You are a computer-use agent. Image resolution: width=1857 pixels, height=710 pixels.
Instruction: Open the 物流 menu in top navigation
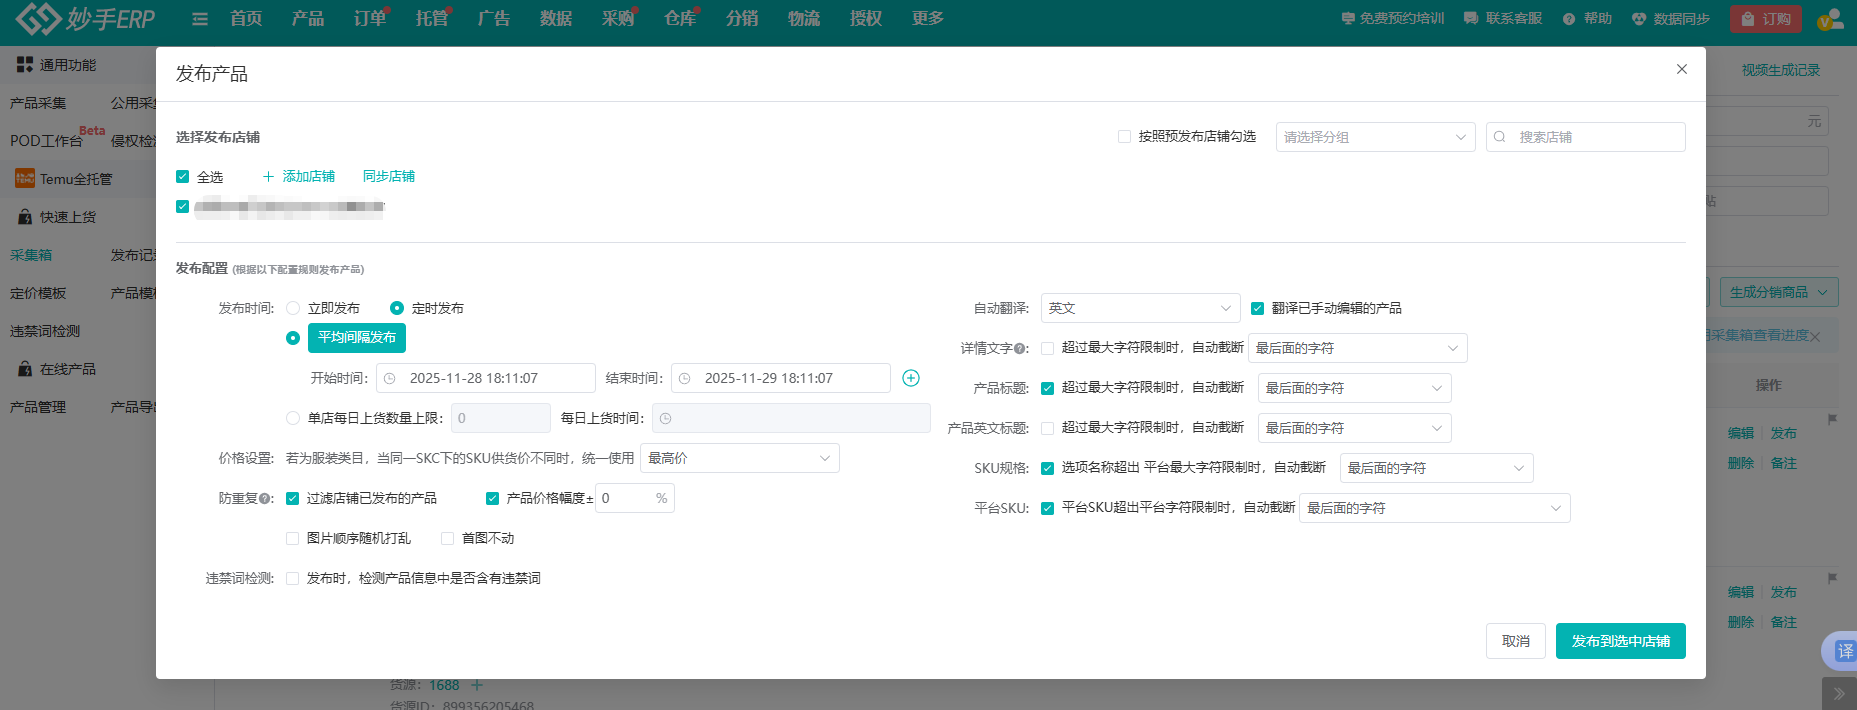803,19
